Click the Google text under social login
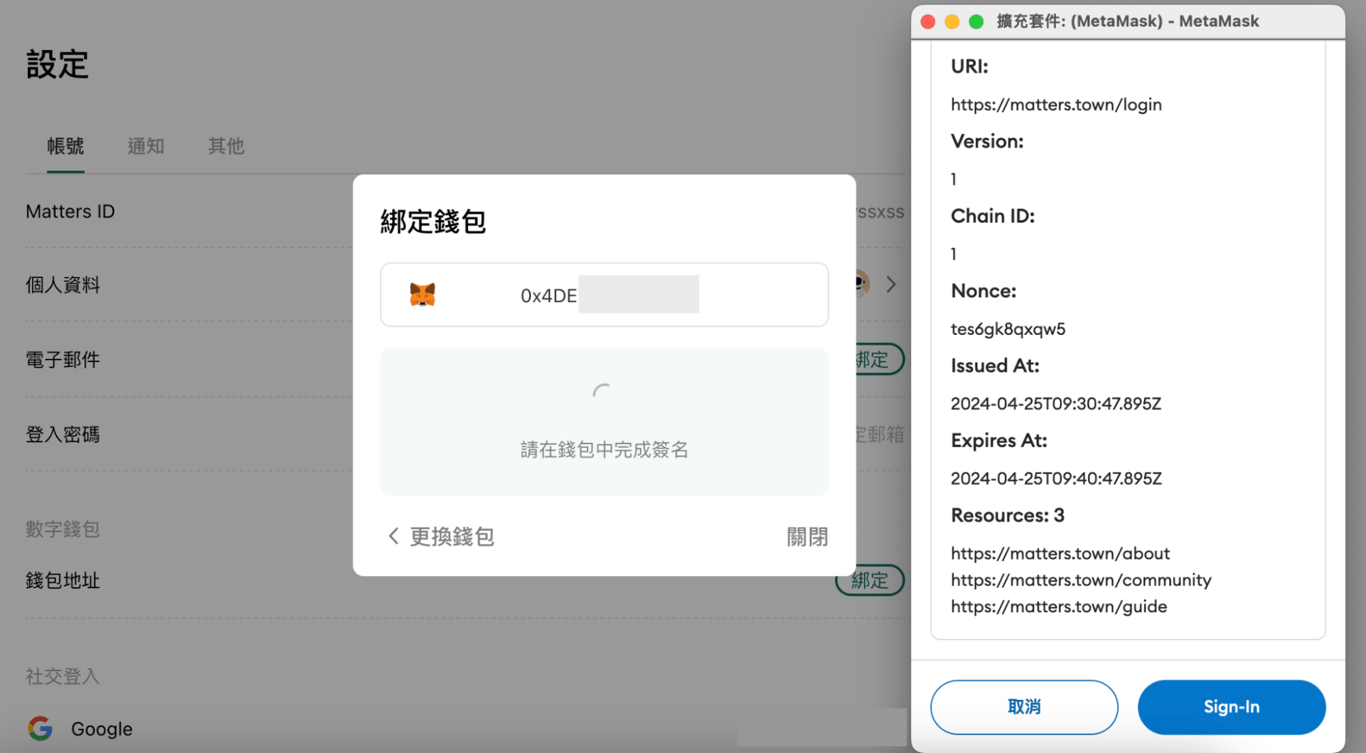Viewport: 1366px width, 753px height. tap(102, 729)
